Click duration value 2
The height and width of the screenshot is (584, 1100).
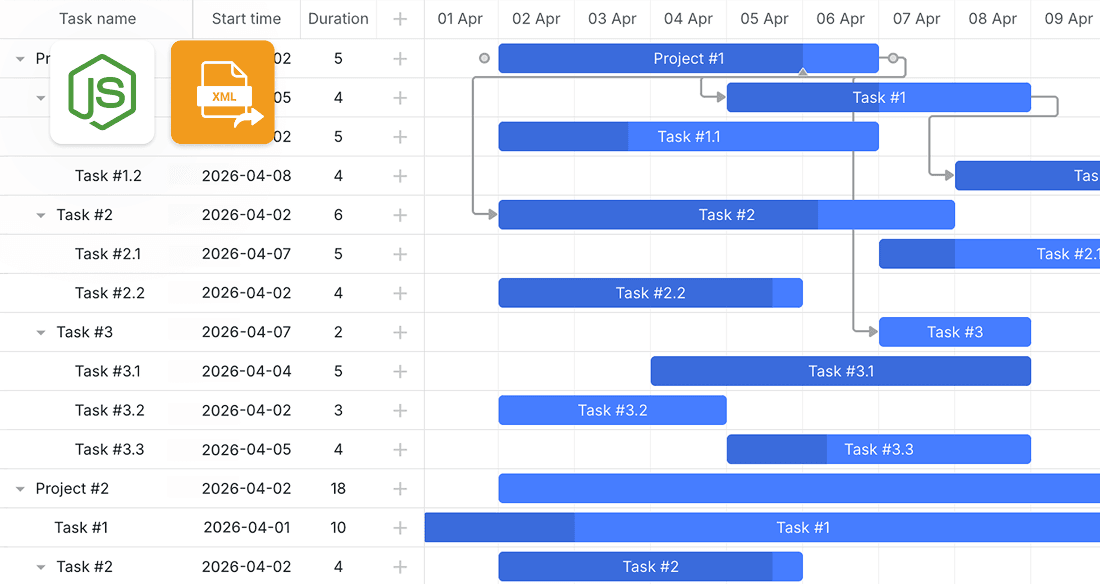338,332
